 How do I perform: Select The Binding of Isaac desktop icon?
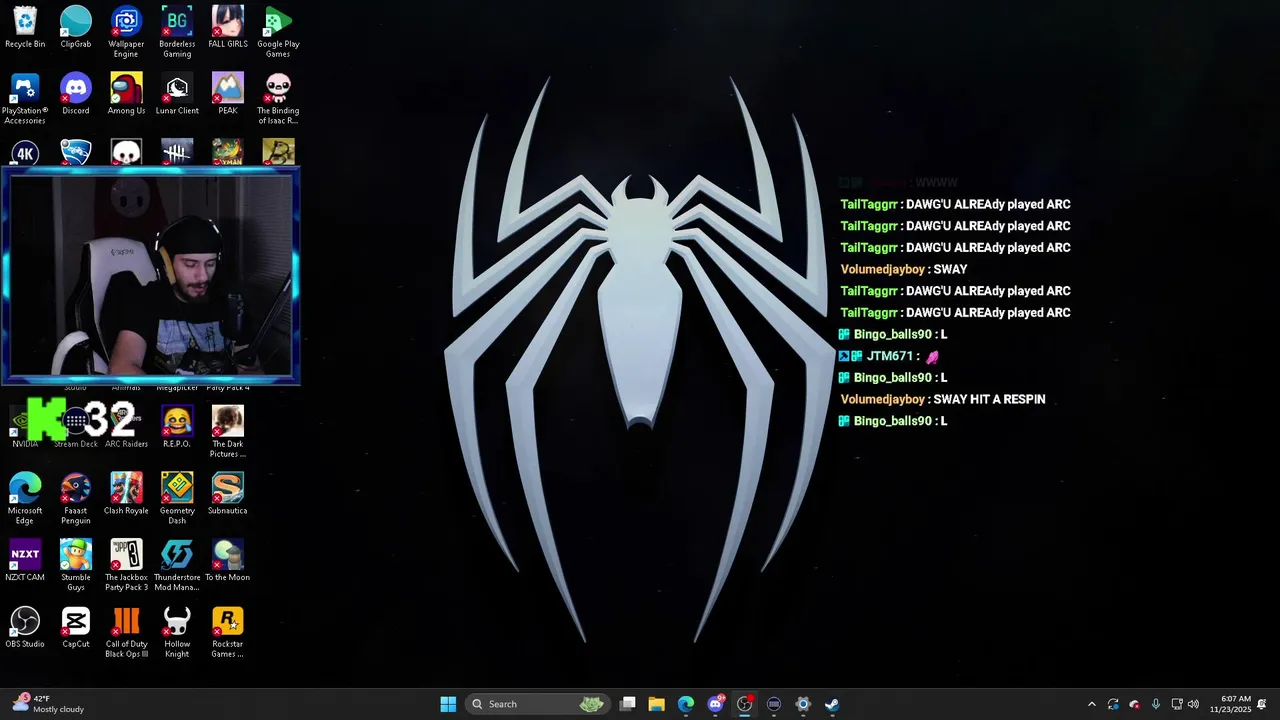278,99
